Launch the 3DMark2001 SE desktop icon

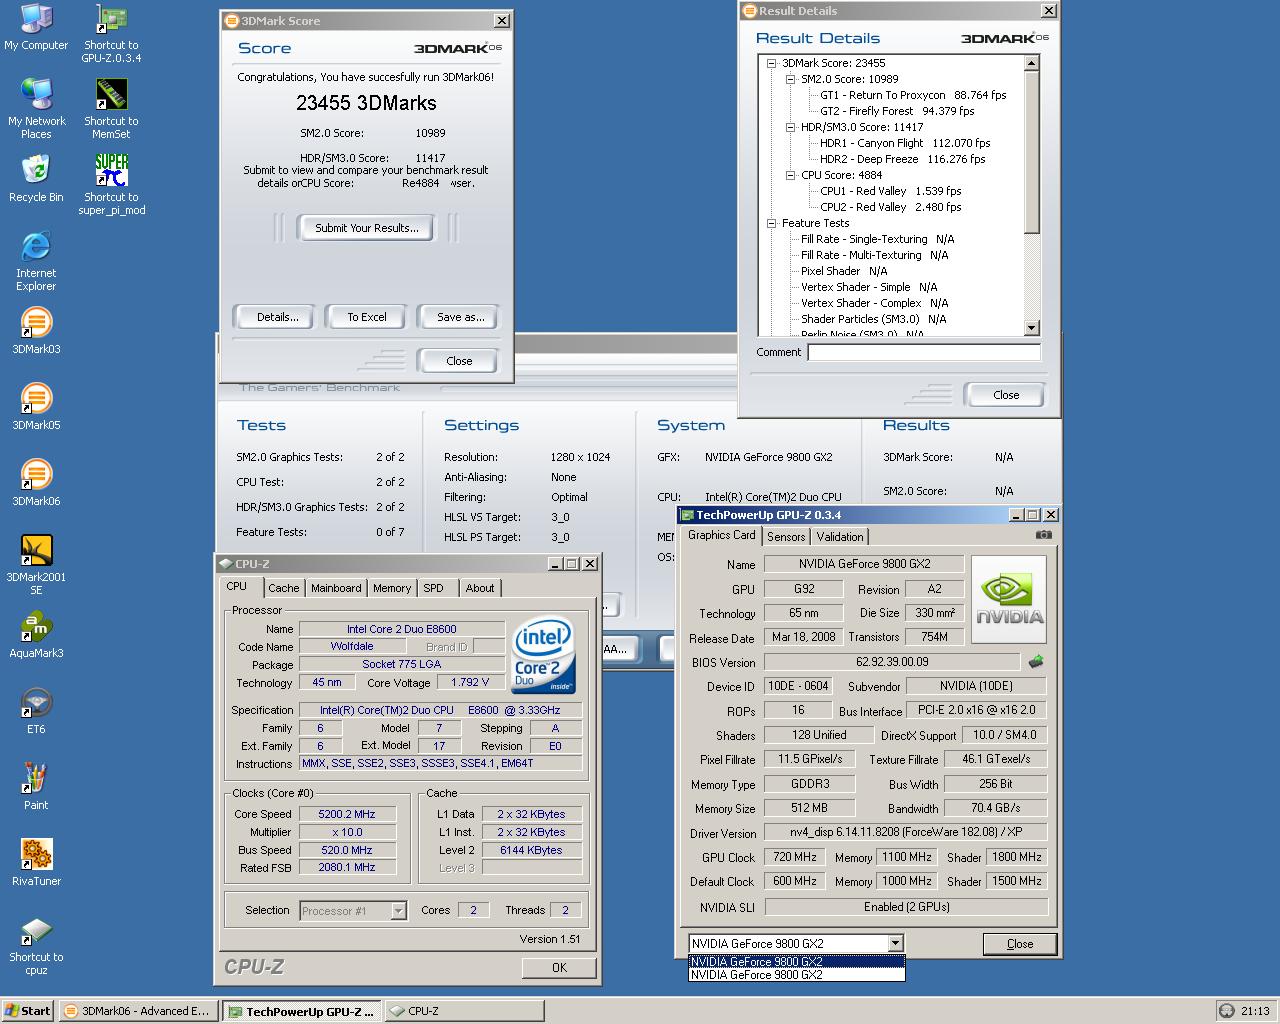[x=36, y=565]
